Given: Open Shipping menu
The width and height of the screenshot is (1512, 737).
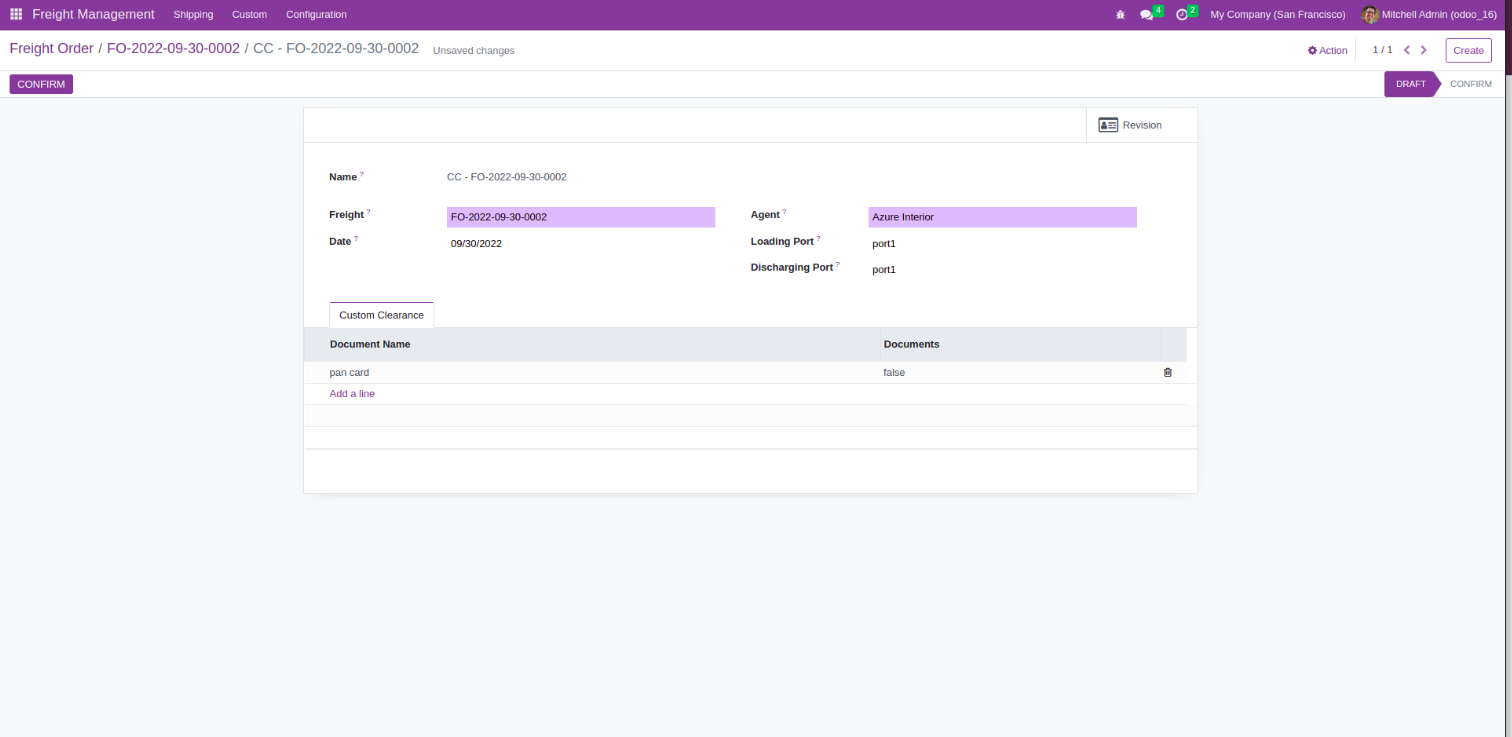Looking at the screenshot, I should coord(193,15).
